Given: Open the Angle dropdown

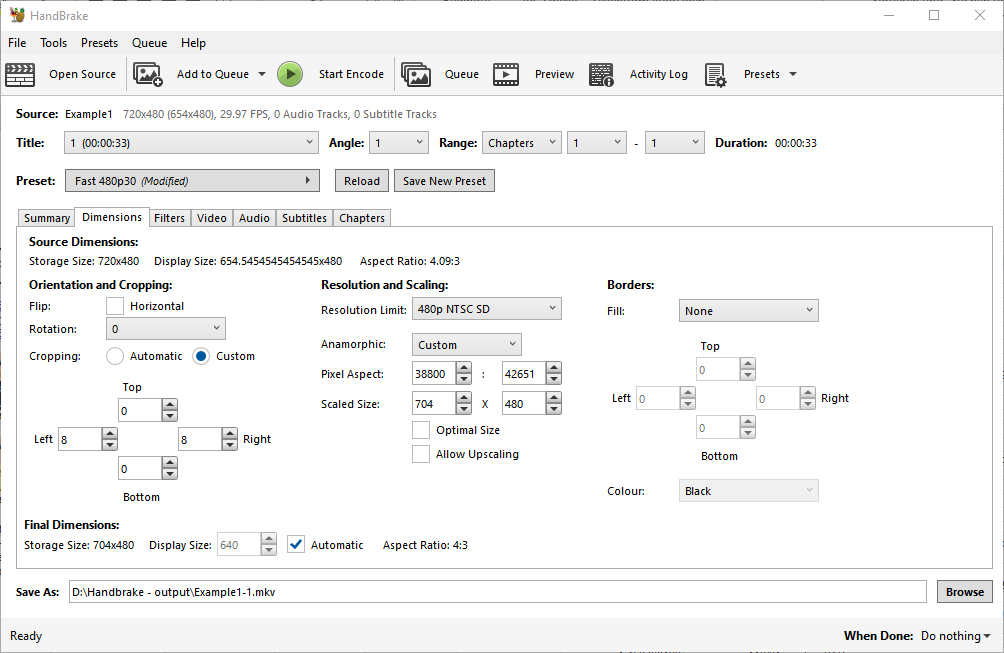Looking at the screenshot, I should click(x=399, y=143).
